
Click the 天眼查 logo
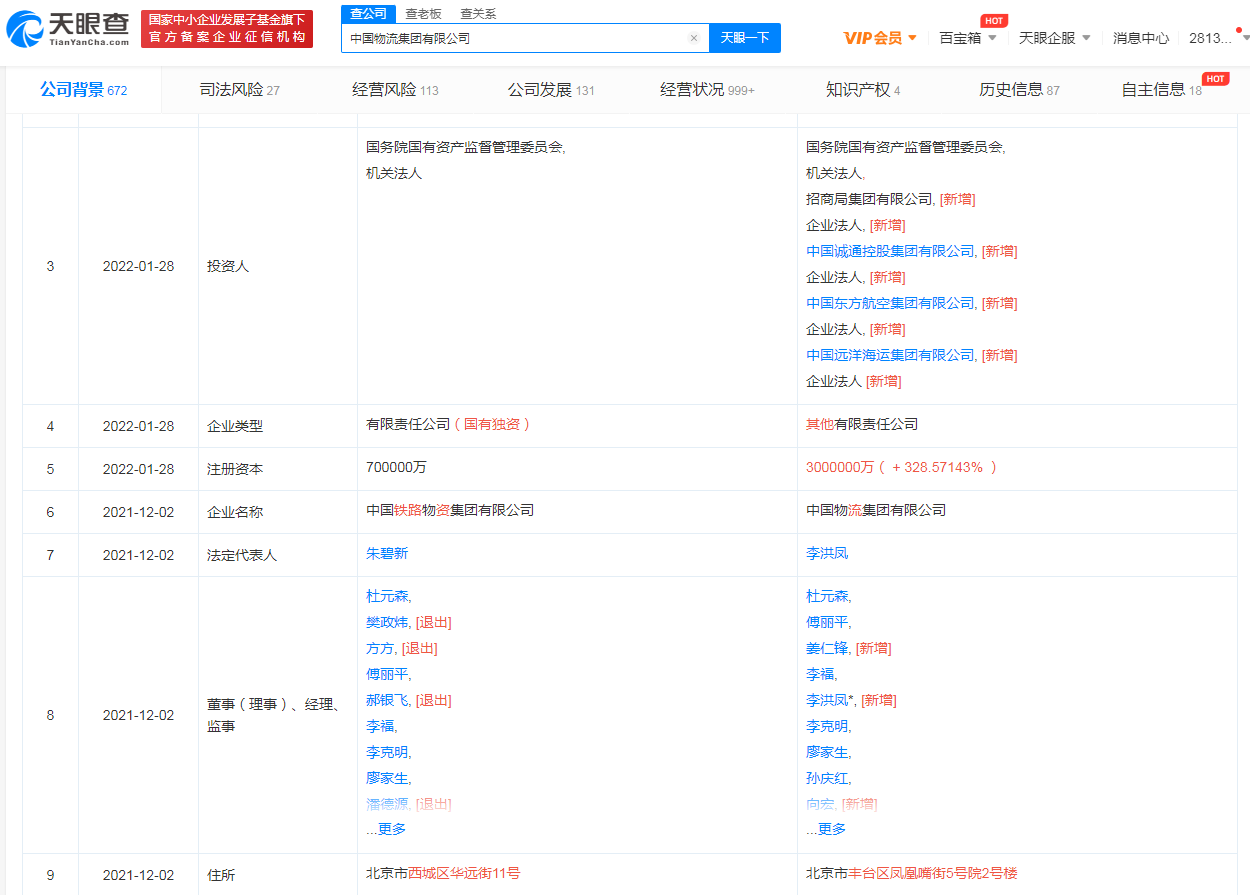click(69, 29)
